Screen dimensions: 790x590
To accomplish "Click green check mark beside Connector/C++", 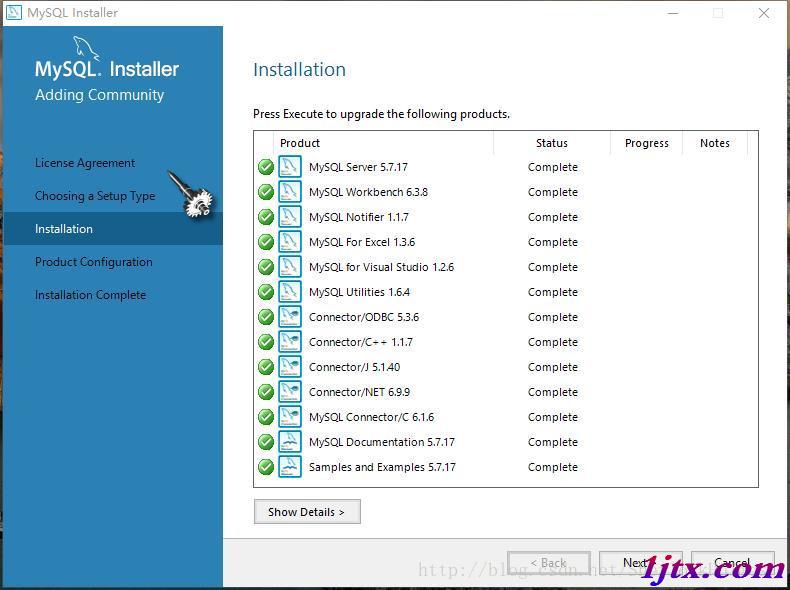I will 266,342.
